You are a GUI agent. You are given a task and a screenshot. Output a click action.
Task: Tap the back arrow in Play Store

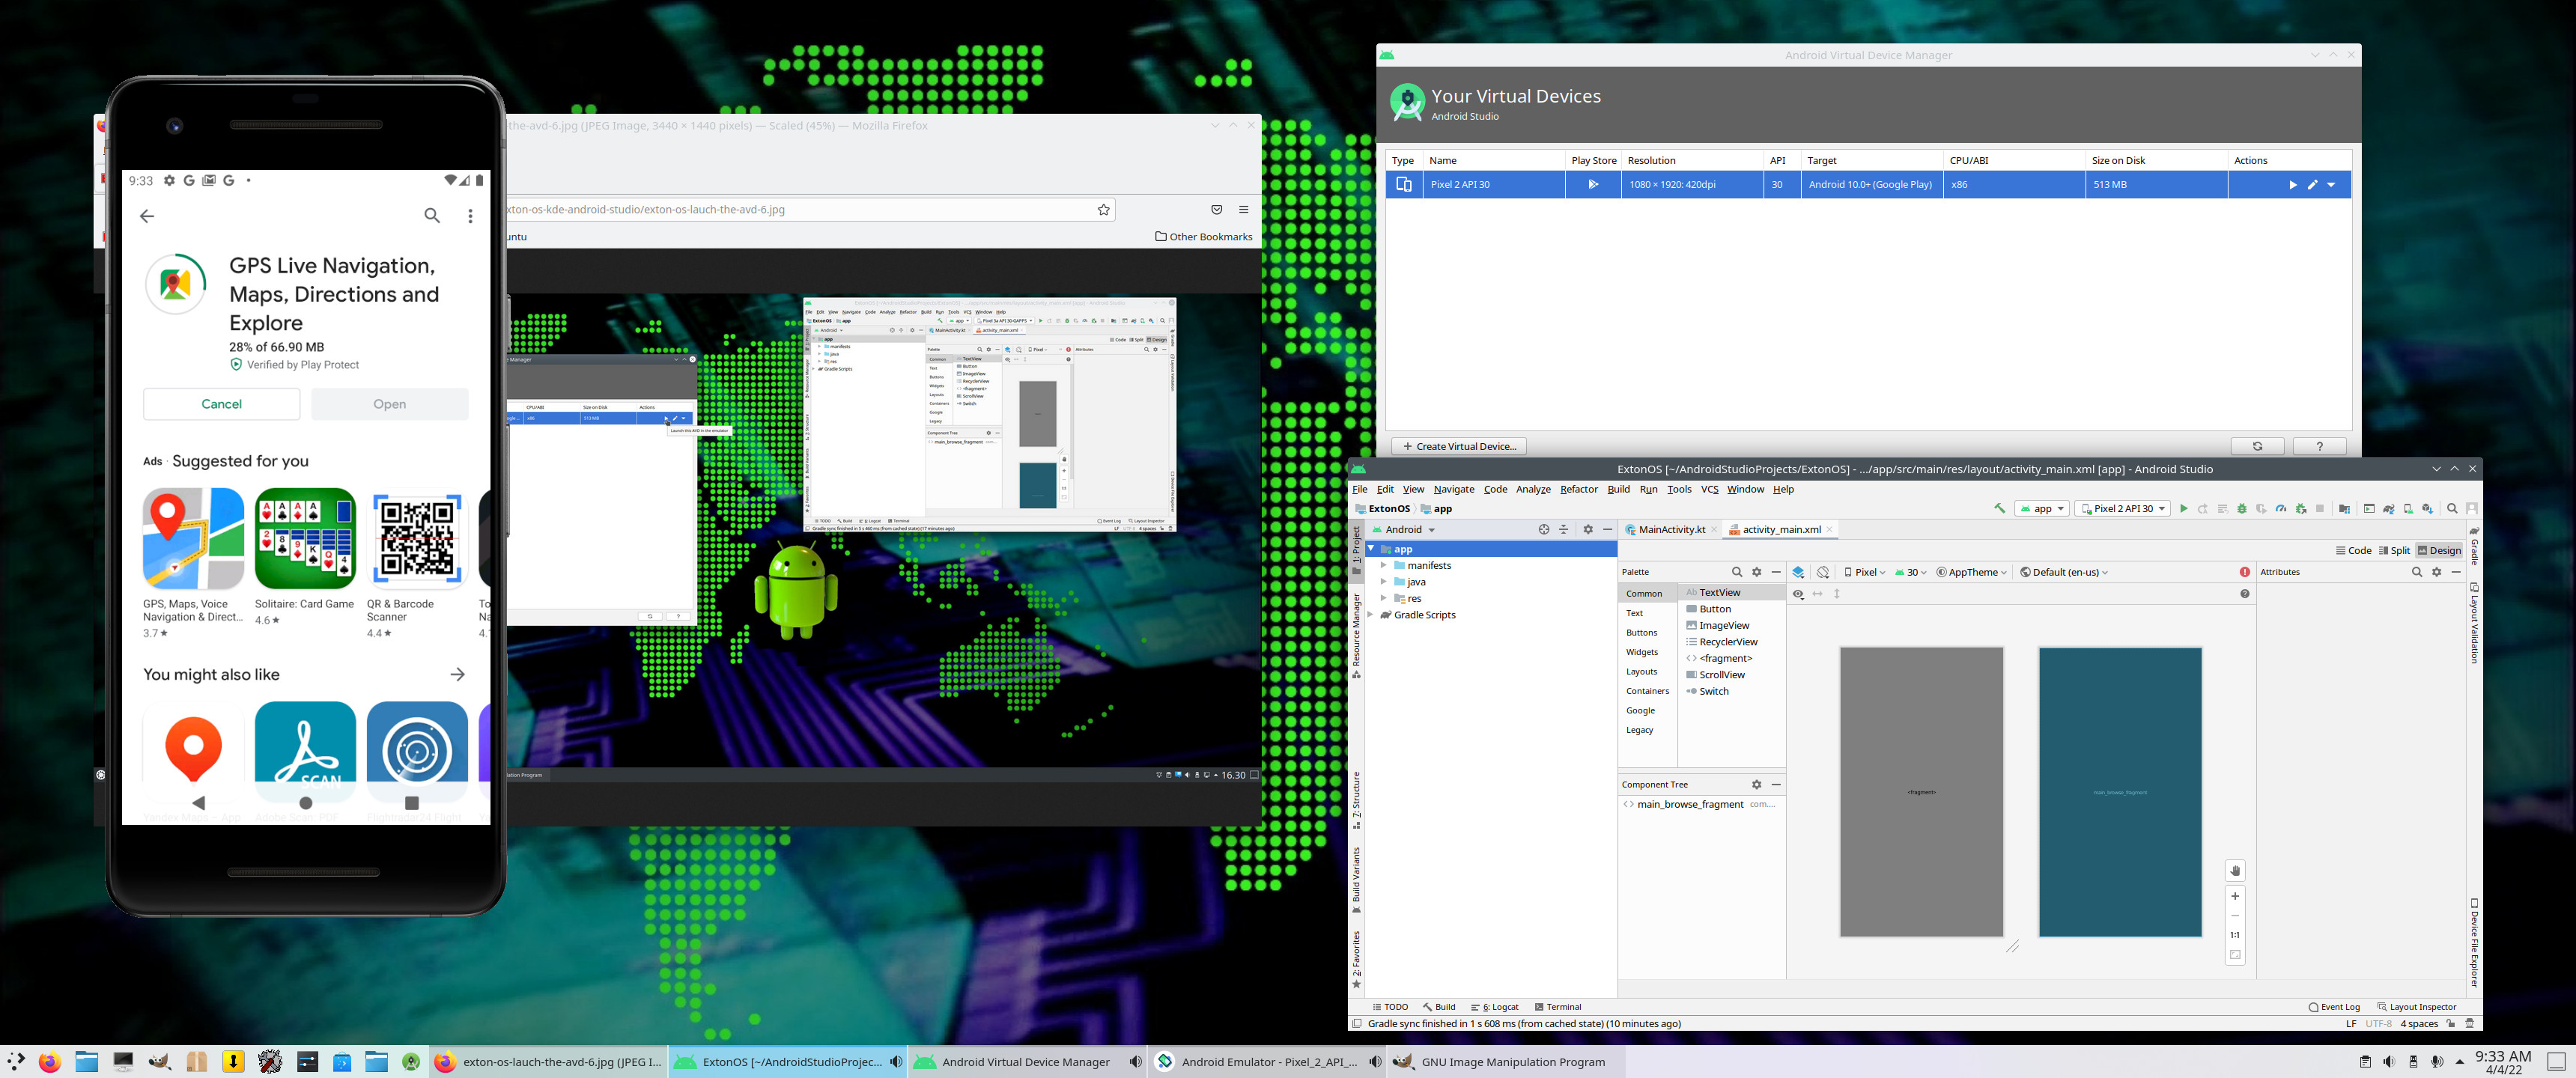coord(147,216)
